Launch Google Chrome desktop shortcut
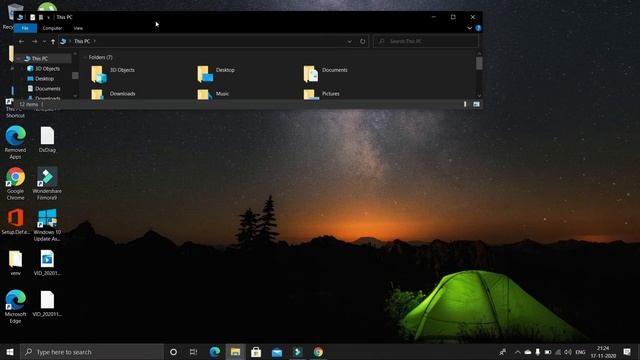 [16, 183]
